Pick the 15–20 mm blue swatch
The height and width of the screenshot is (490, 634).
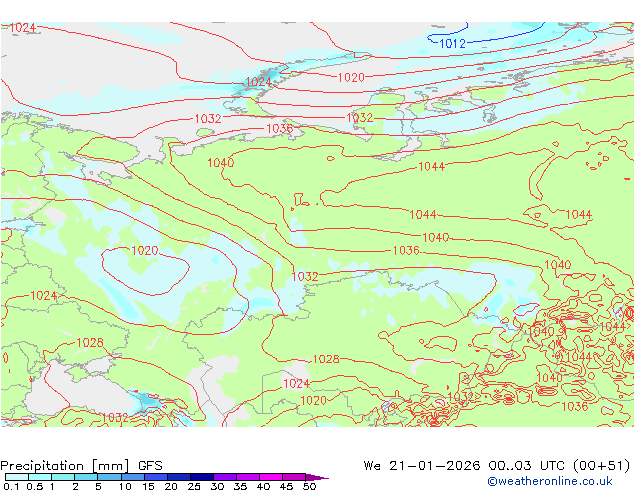coord(156,477)
